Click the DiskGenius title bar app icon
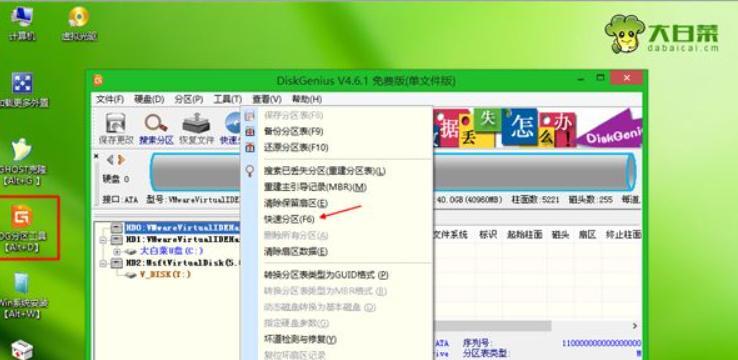Image resolution: width=738 pixels, height=360 pixels. coord(98,80)
